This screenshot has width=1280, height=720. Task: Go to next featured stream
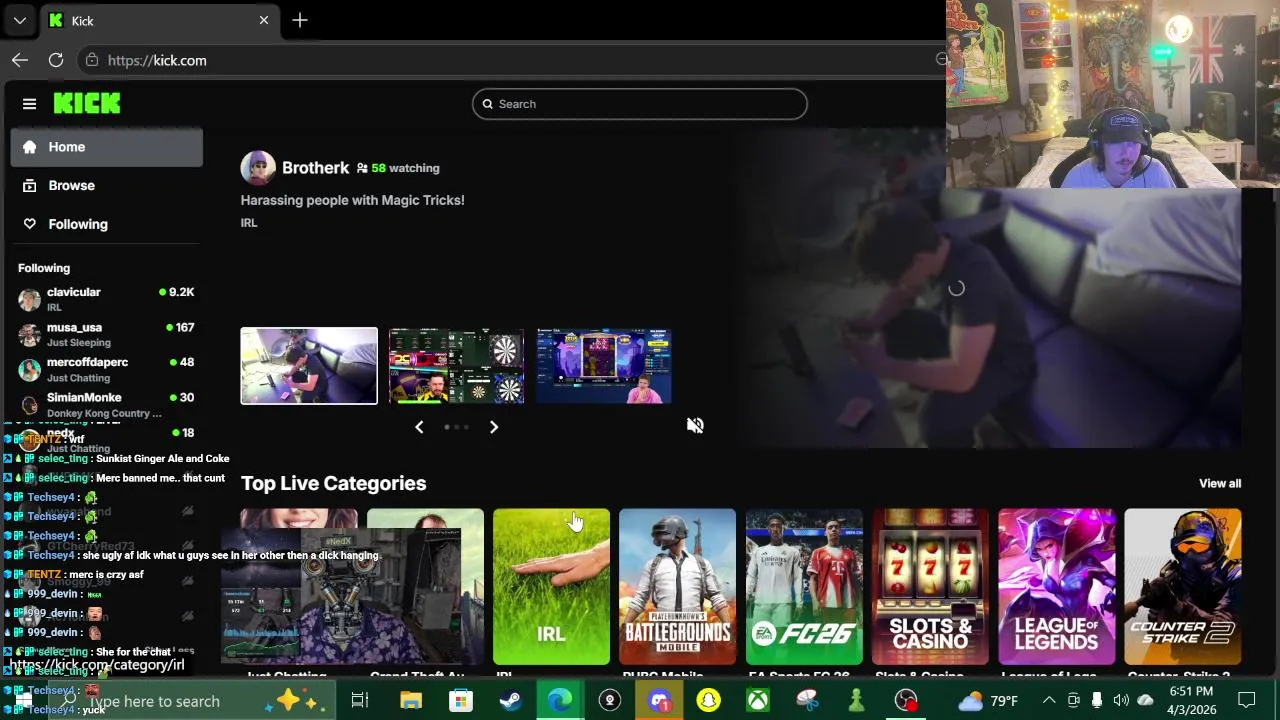coord(493,427)
